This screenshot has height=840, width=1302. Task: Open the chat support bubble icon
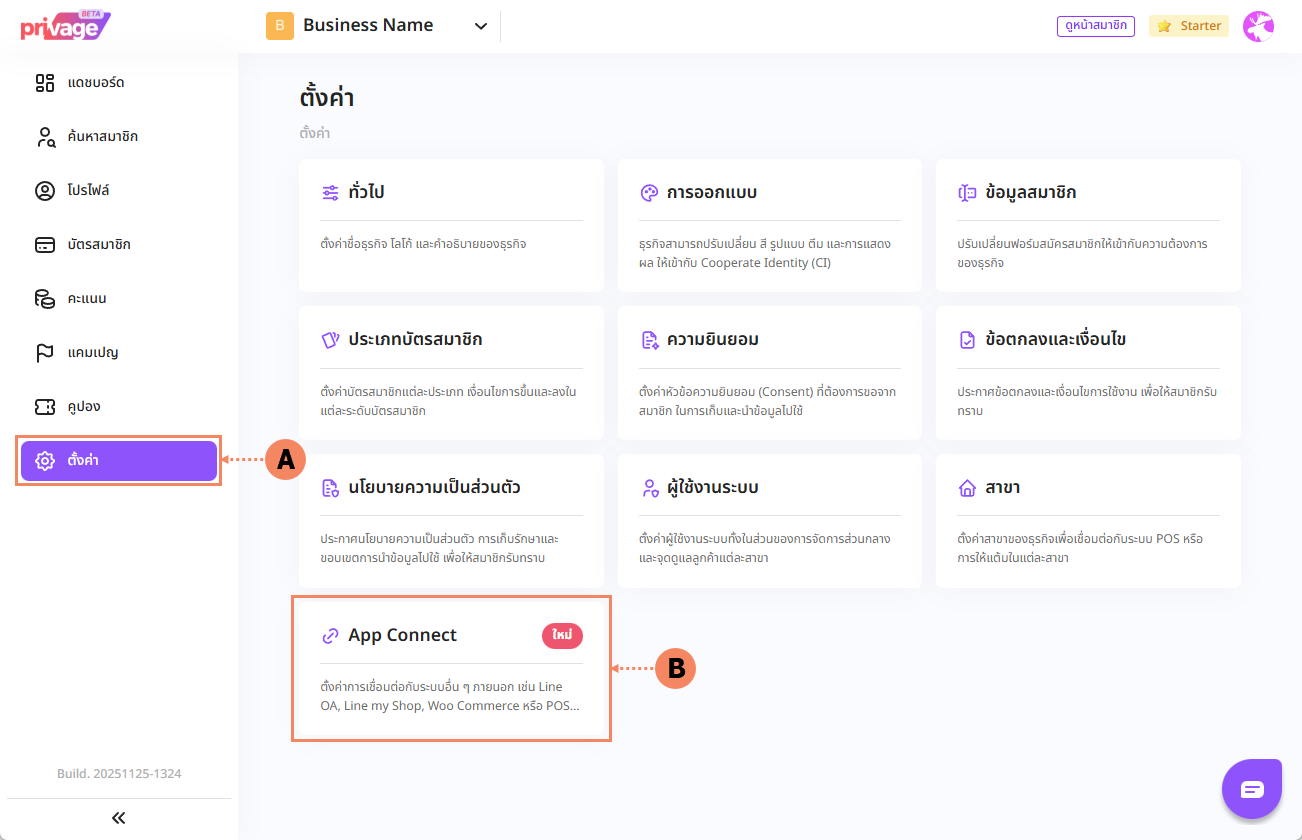click(x=1252, y=789)
